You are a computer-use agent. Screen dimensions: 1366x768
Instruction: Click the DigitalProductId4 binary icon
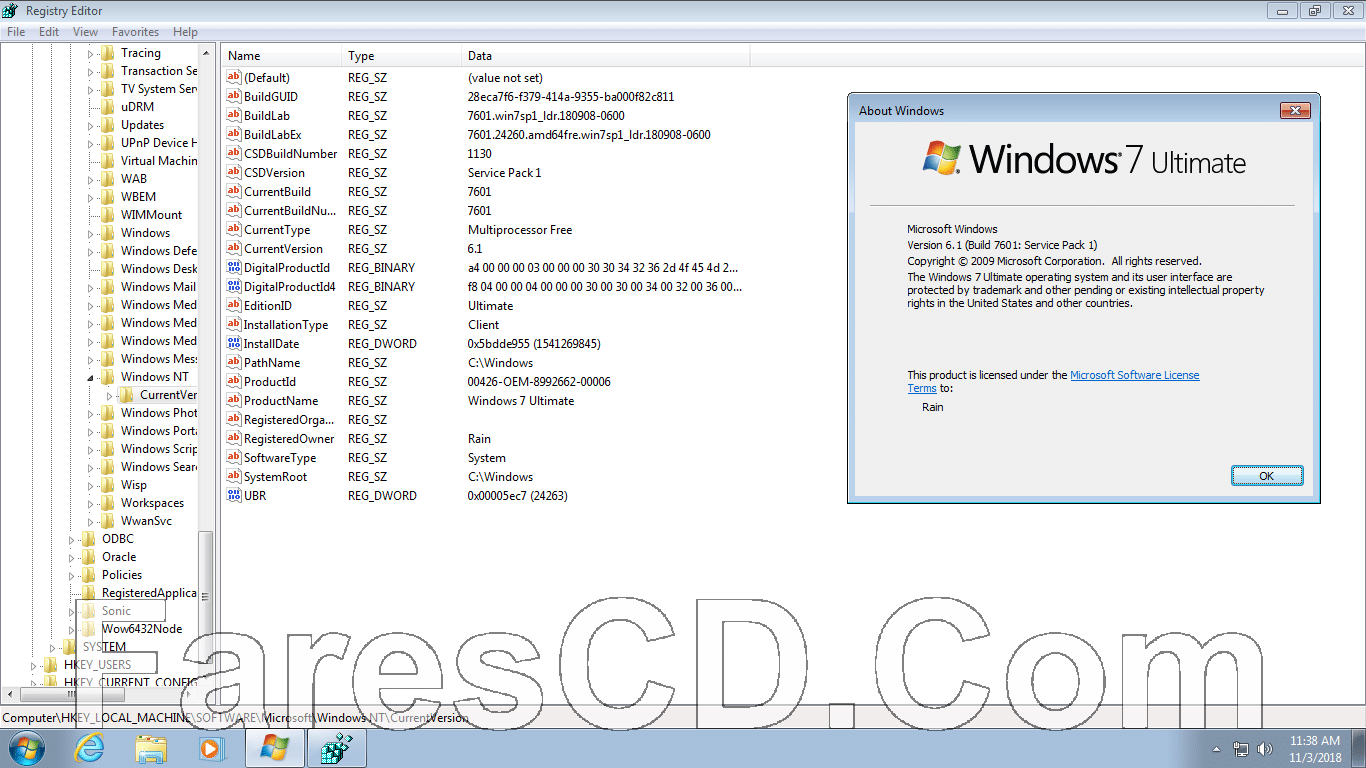[x=233, y=287]
